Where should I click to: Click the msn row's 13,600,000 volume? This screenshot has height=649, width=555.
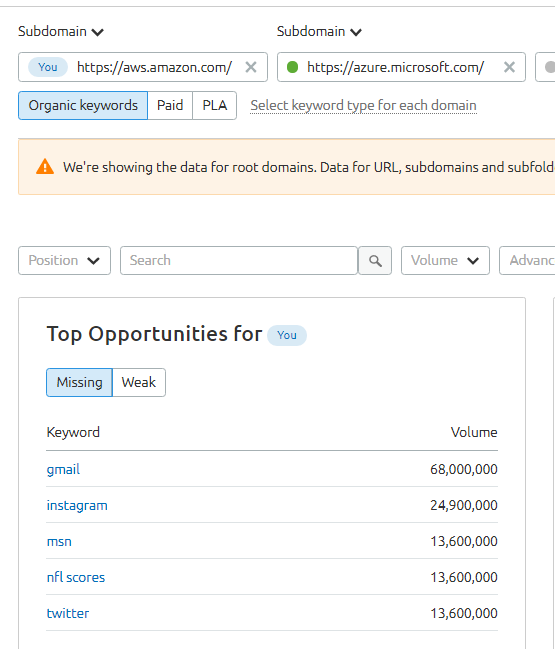click(464, 541)
